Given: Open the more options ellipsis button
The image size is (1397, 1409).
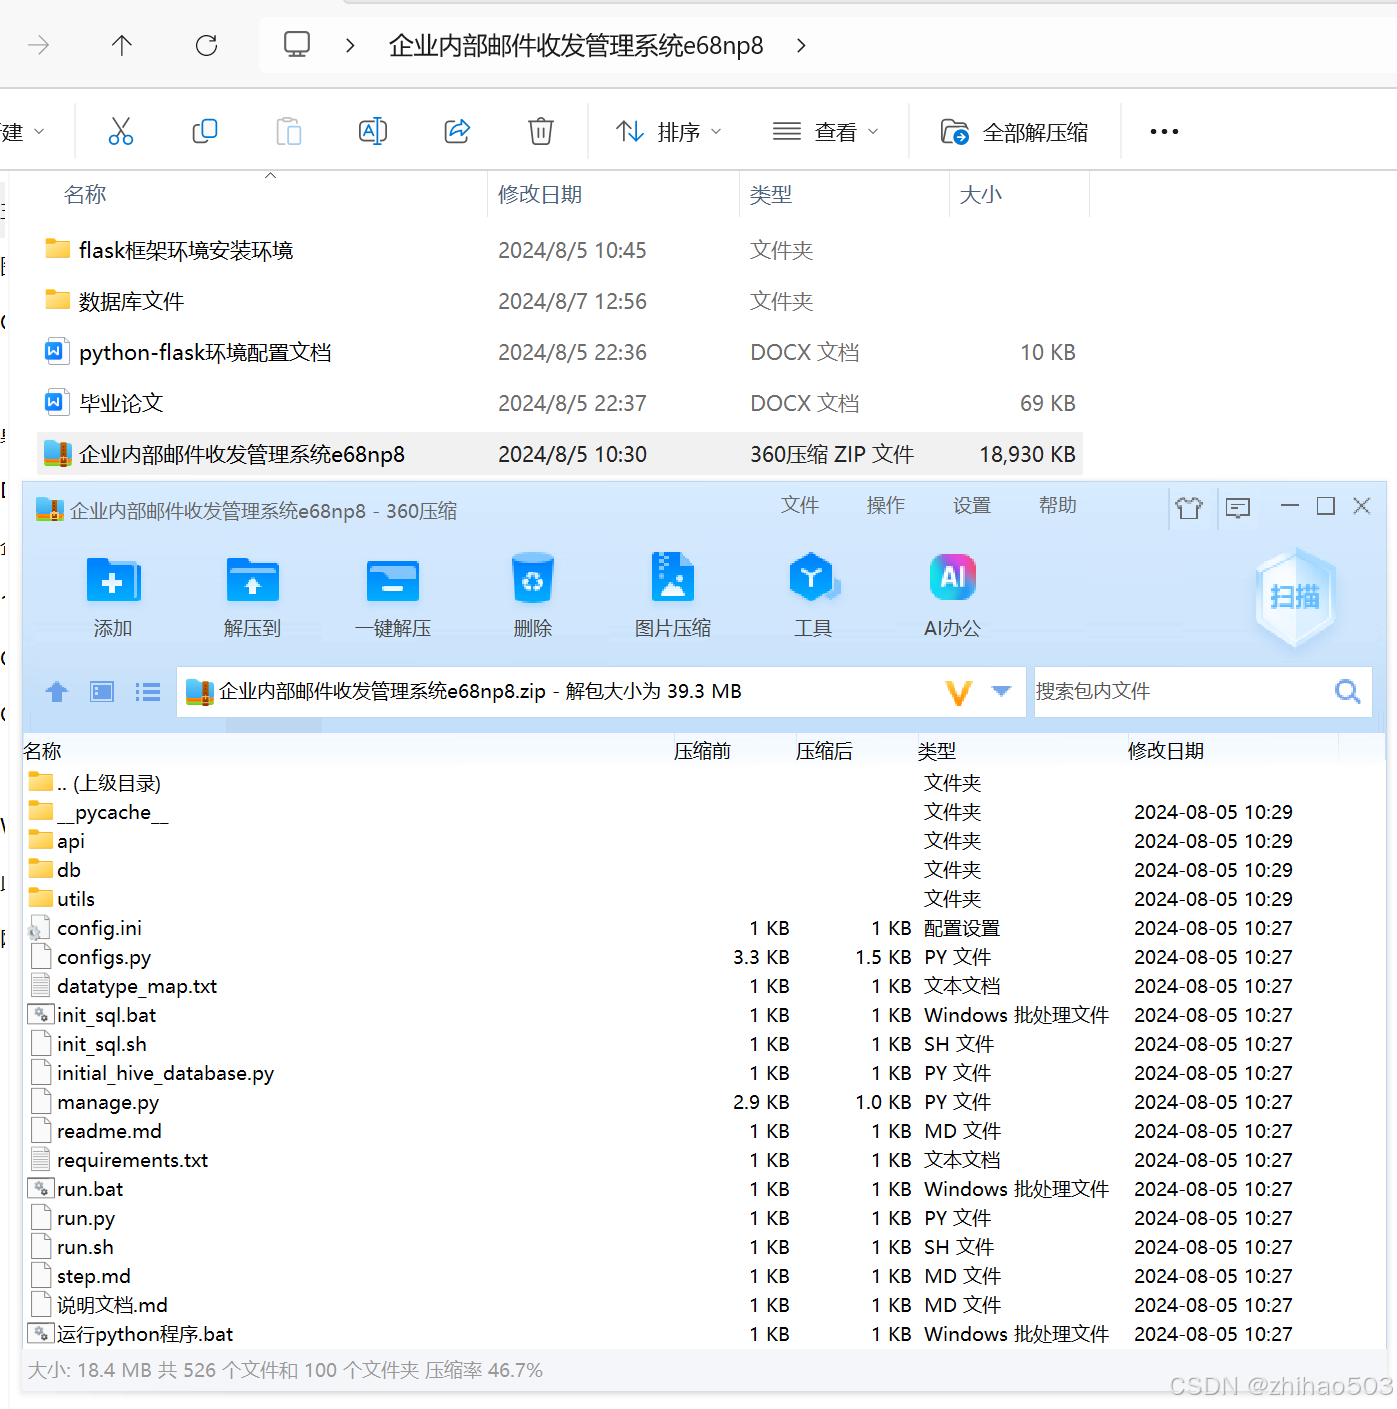Looking at the screenshot, I should click(1163, 131).
